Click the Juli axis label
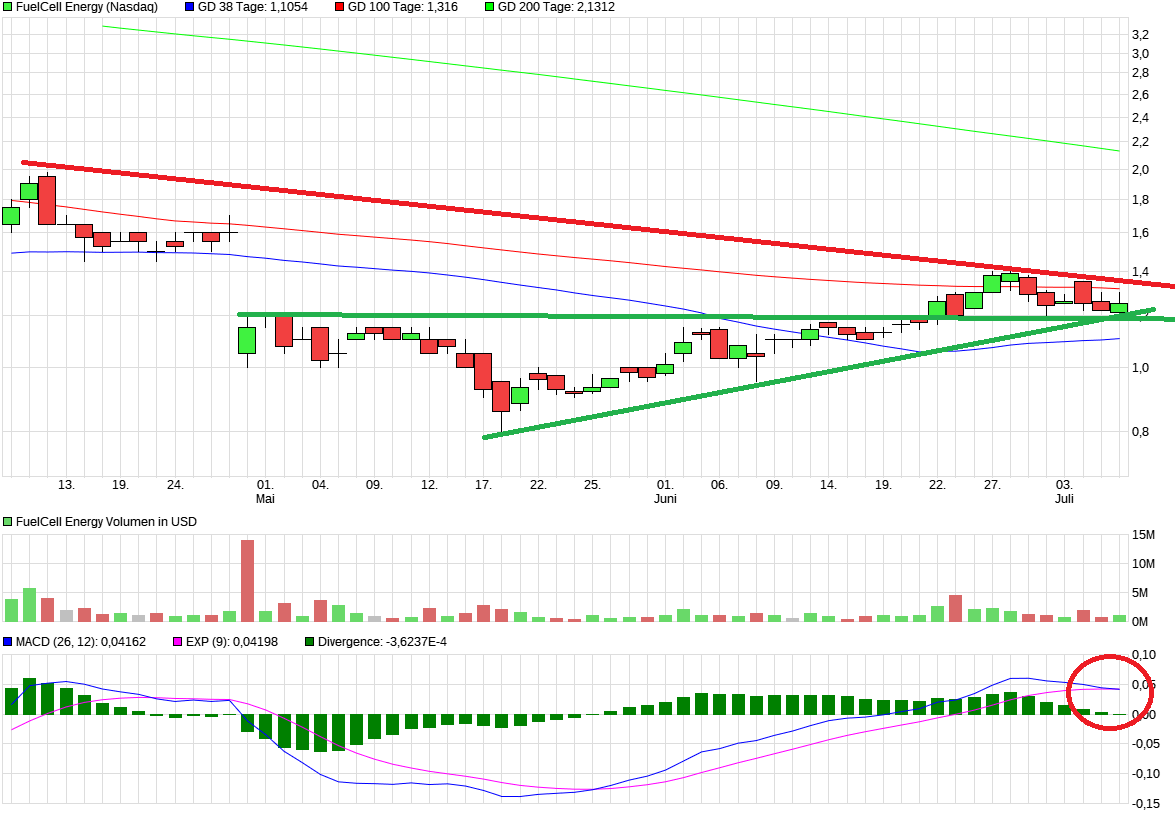This screenshot has height=815, width=1175. [x=1066, y=496]
